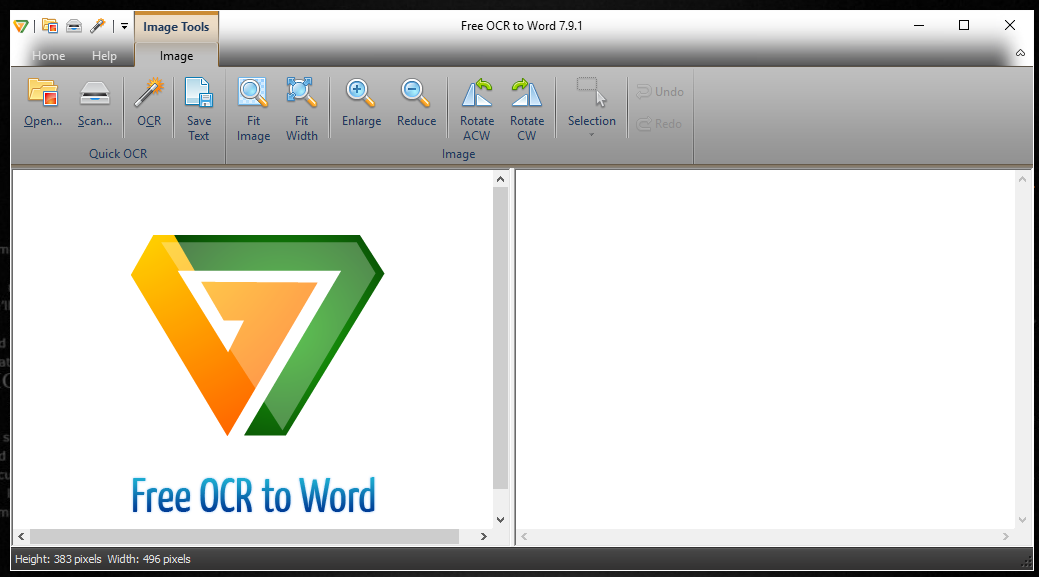
Task: Close the Free OCR to Word window
Action: click(1010, 26)
